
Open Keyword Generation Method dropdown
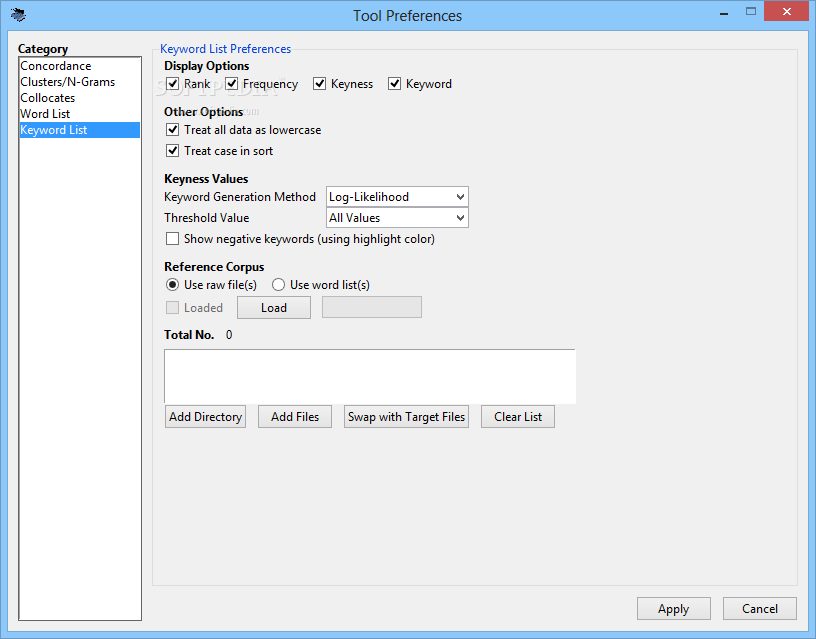pos(397,197)
